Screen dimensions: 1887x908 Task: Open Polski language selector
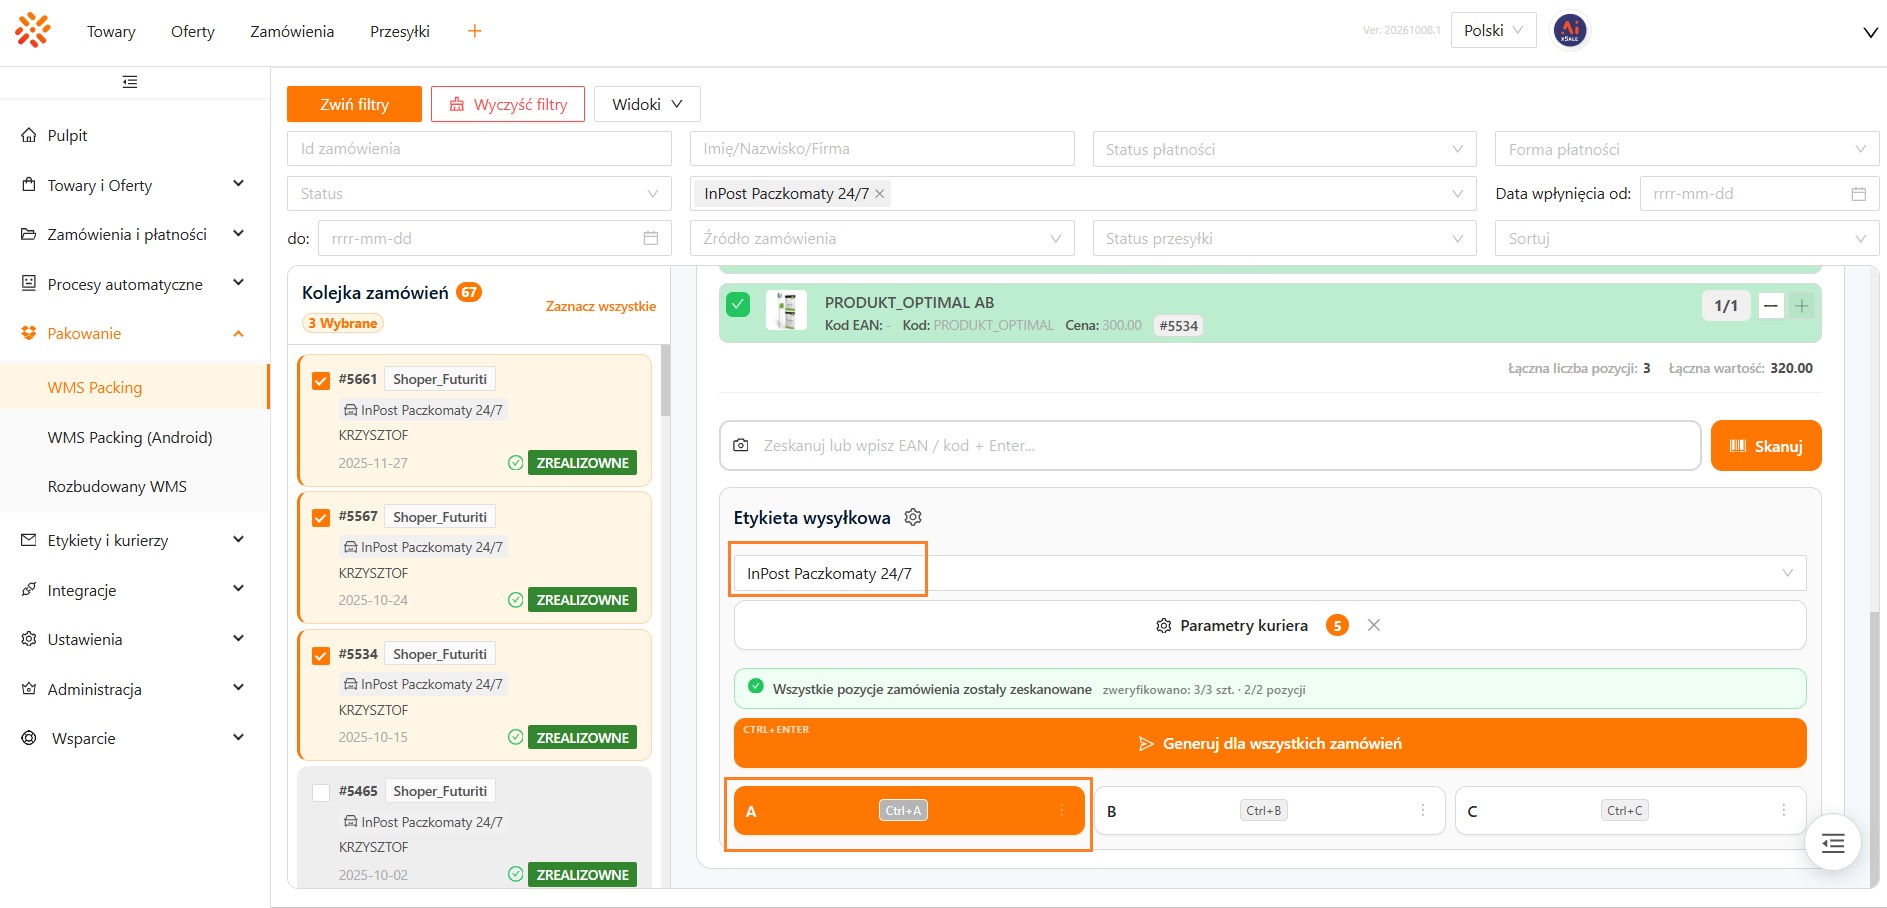pos(1493,30)
